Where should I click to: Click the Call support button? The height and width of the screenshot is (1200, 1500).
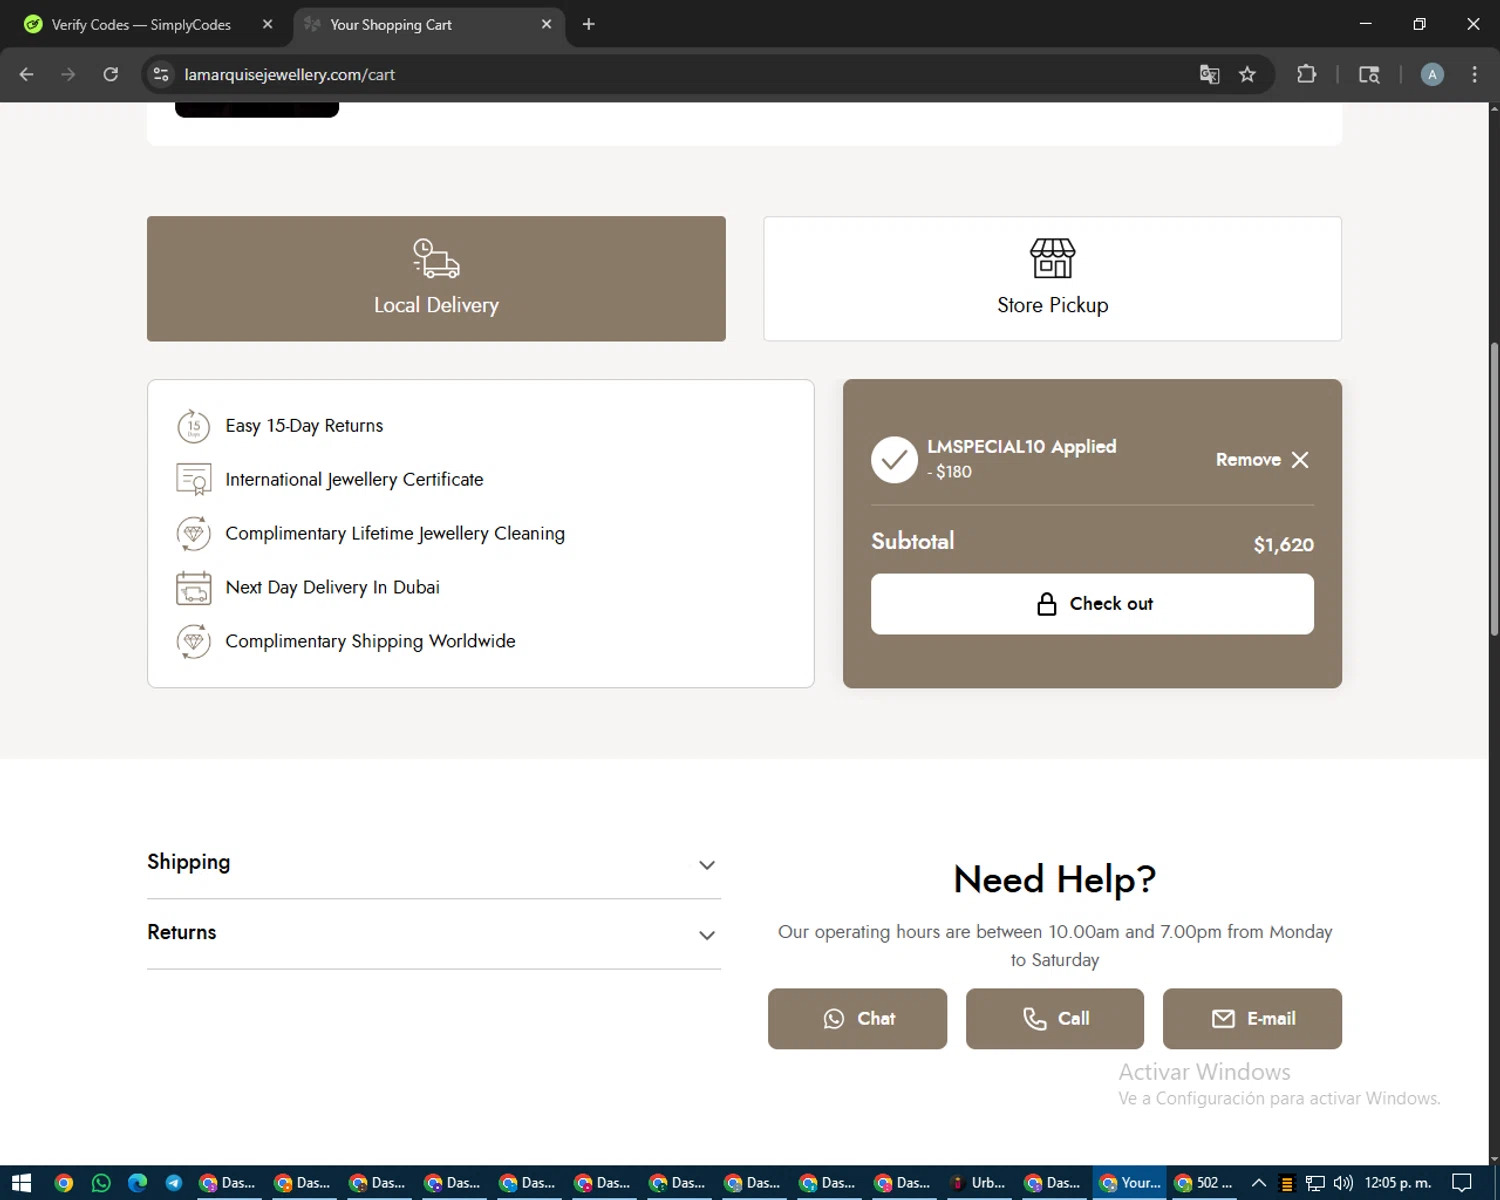(x=1054, y=1018)
